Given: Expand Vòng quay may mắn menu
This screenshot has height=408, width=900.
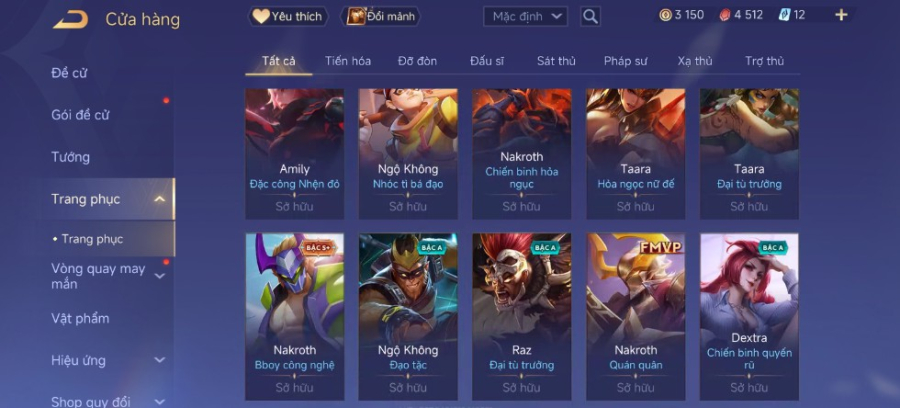Looking at the screenshot, I should coord(160,276).
